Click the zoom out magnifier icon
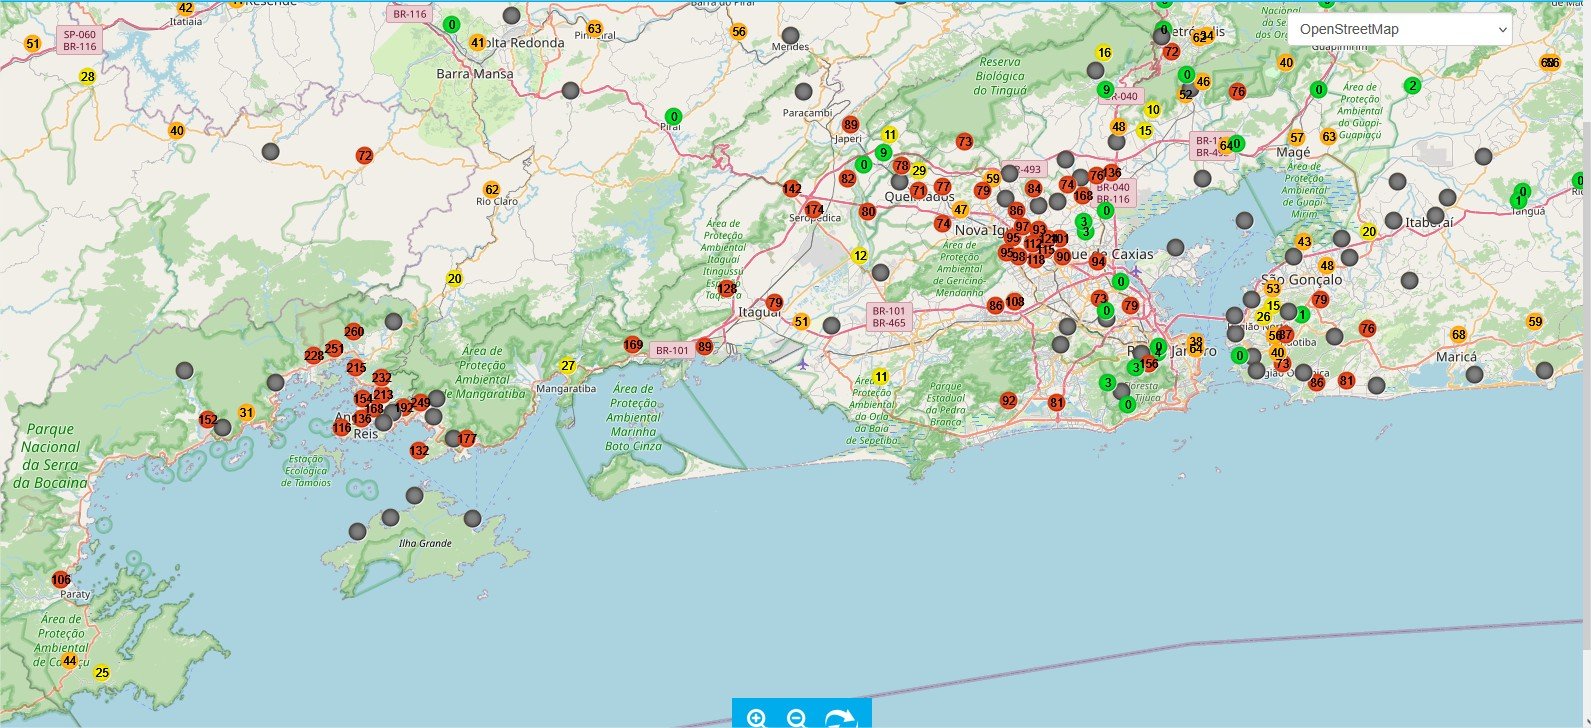The width and height of the screenshot is (1591, 728). [797, 718]
